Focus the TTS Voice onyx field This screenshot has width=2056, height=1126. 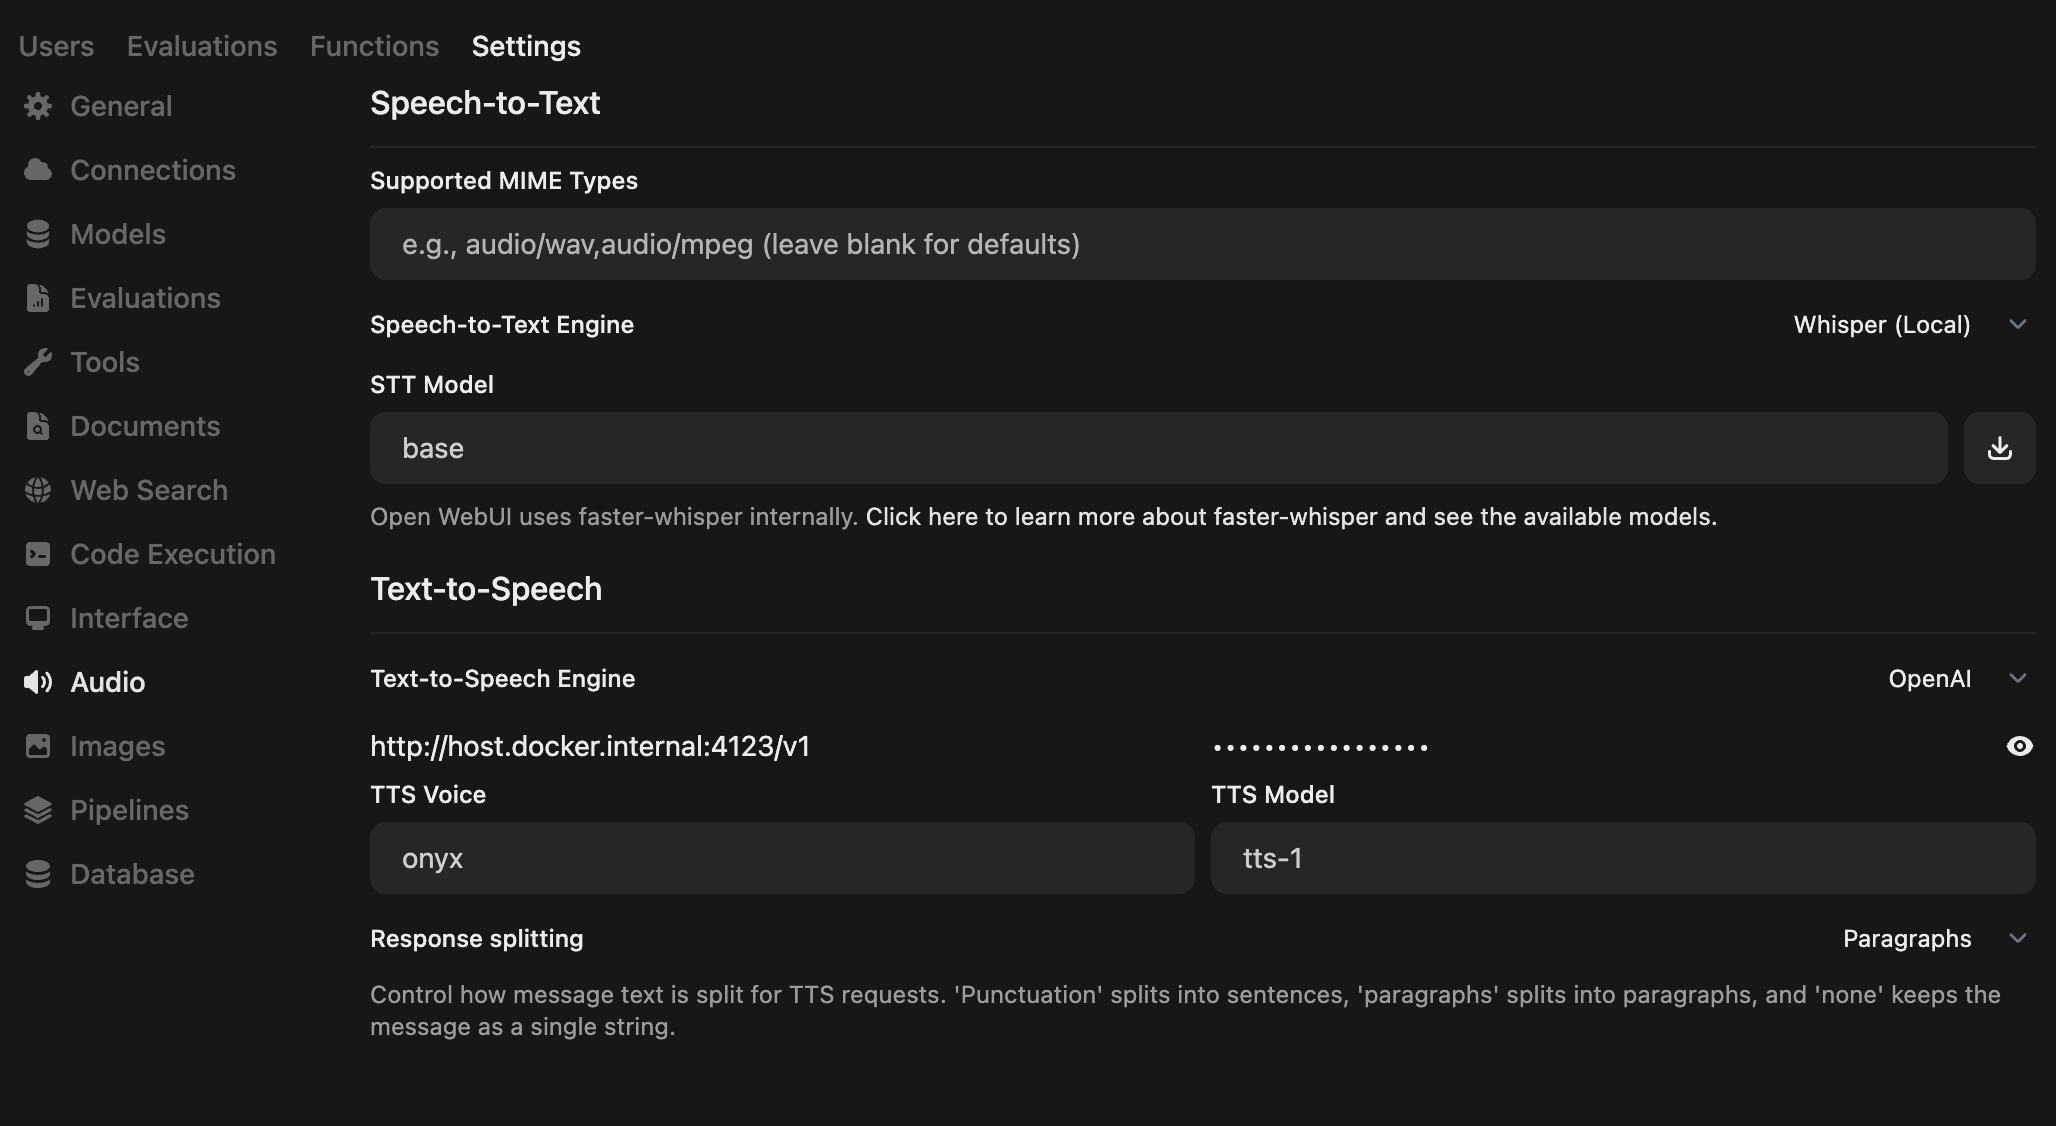click(782, 858)
